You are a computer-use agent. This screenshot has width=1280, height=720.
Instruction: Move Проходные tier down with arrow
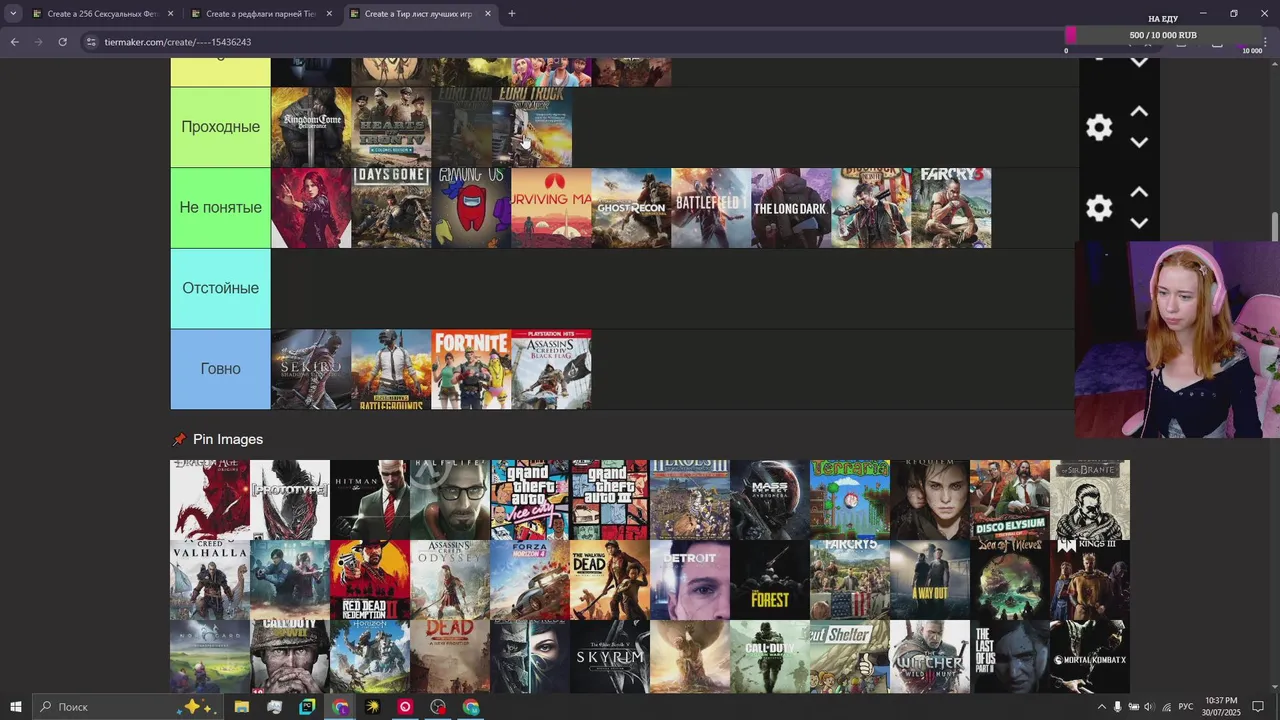(x=1139, y=142)
